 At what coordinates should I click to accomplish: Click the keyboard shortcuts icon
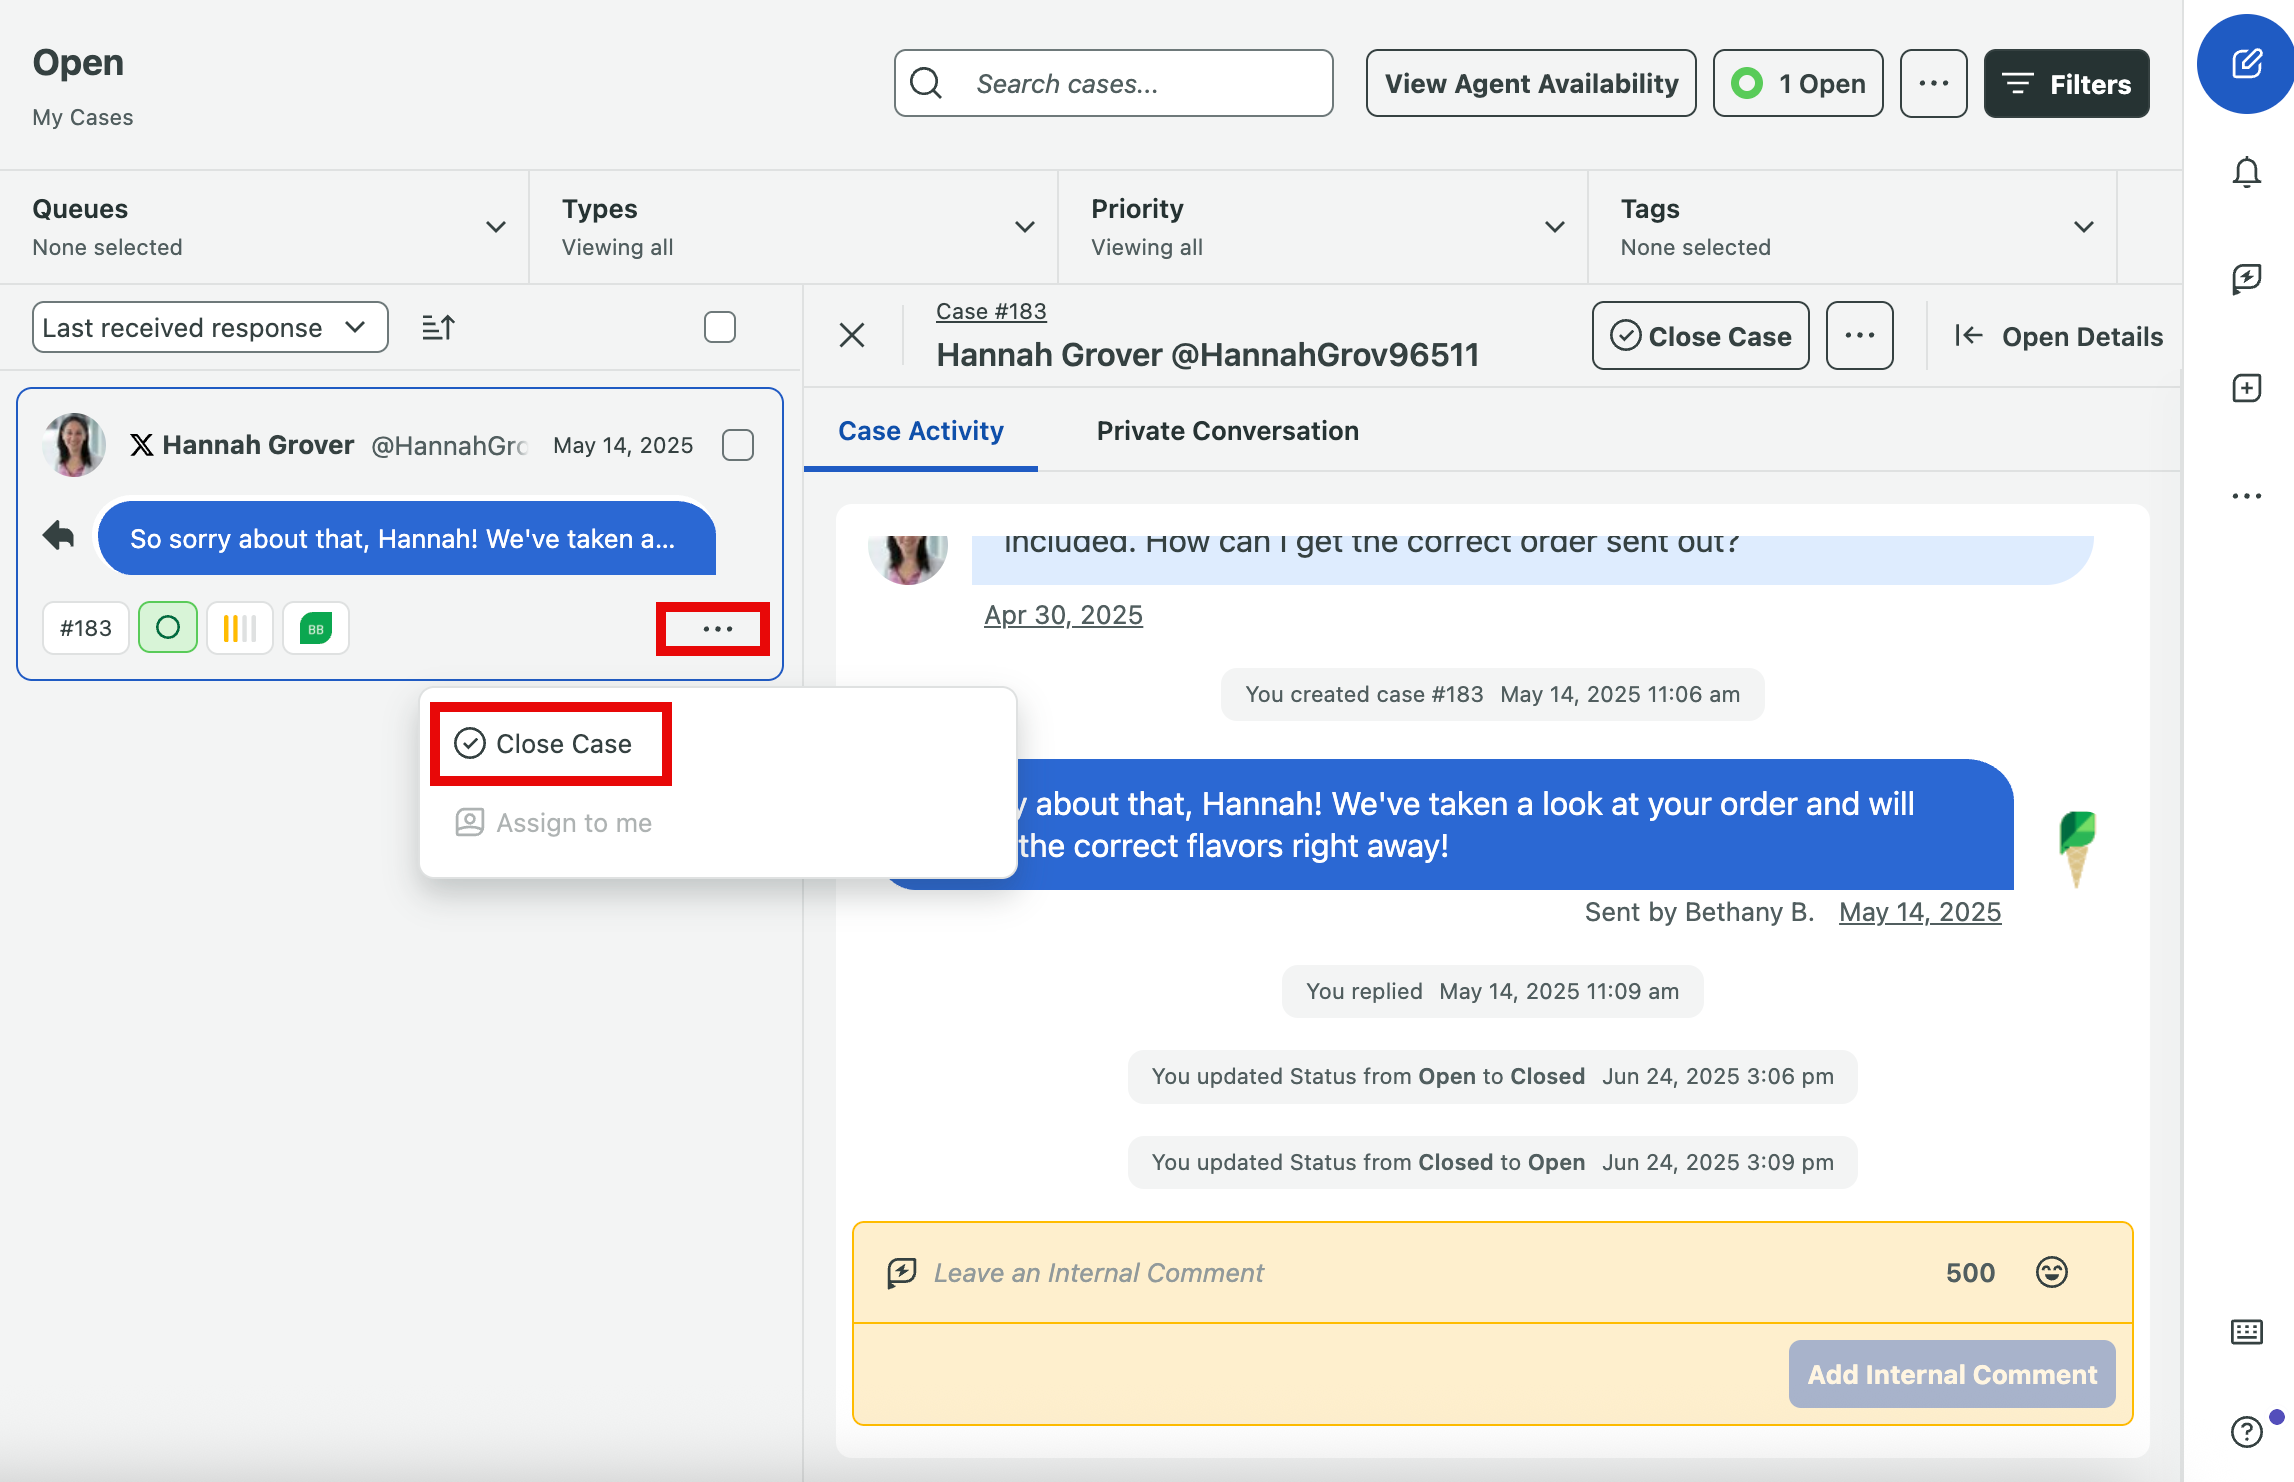(2246, 1332)
